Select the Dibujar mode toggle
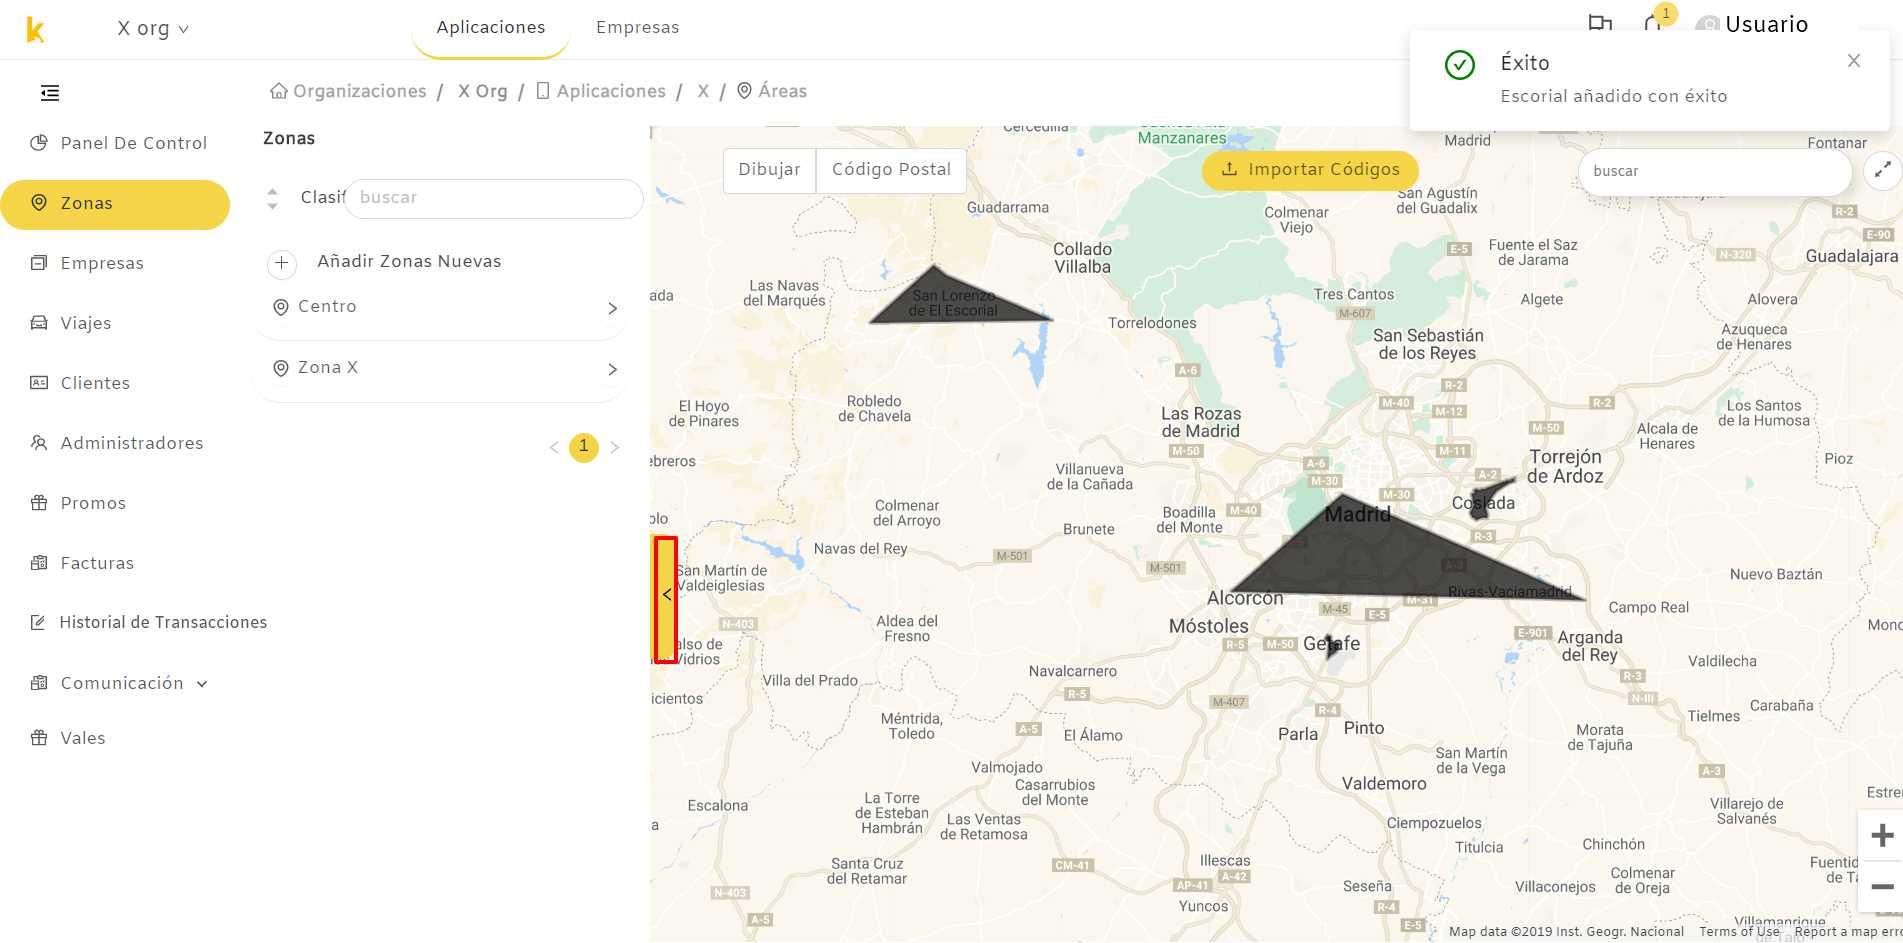Image resolution: width=1903 pixels, height=943 pixels. pyautogui.click(x=769, y=170)
